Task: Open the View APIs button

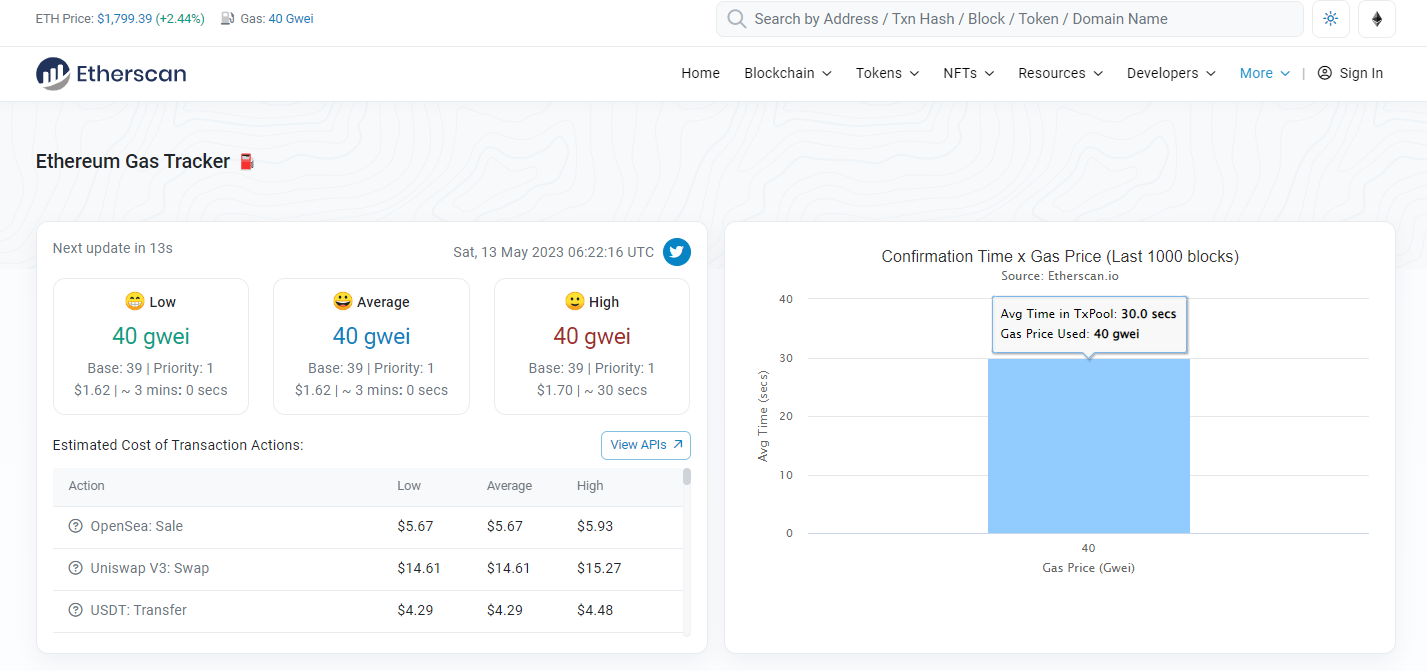Action: tap(646, 445)
